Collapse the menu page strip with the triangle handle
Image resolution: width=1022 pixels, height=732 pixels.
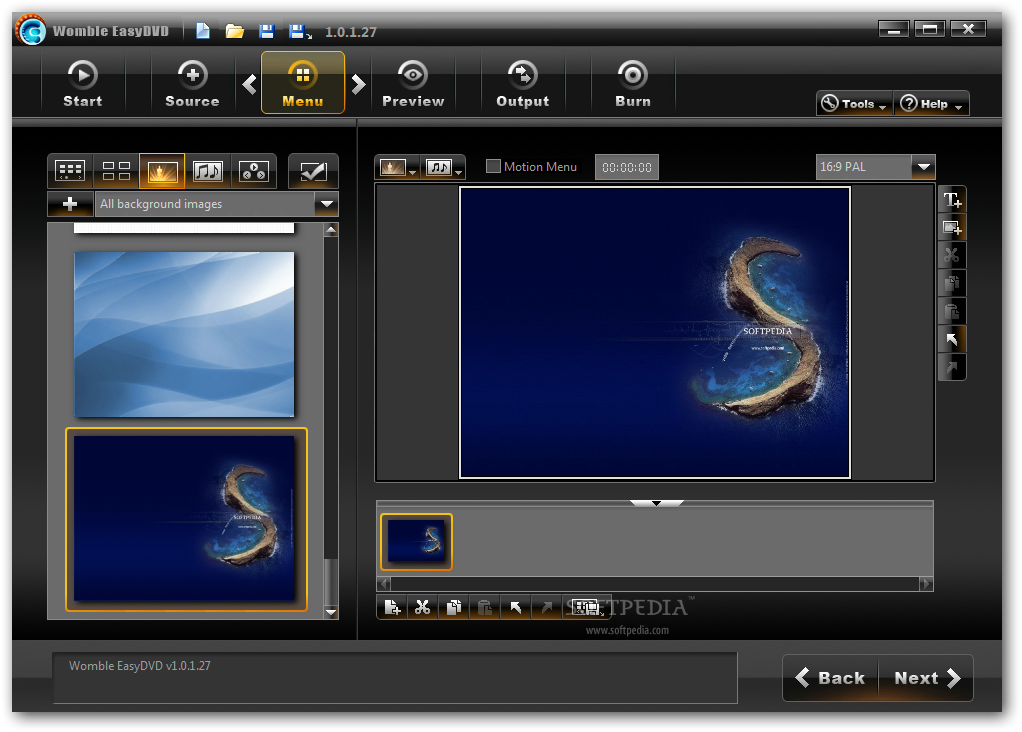656,503
